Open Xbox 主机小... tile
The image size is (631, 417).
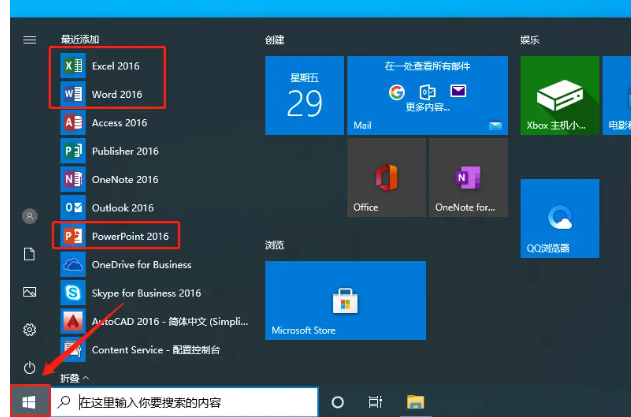point(560,95)
